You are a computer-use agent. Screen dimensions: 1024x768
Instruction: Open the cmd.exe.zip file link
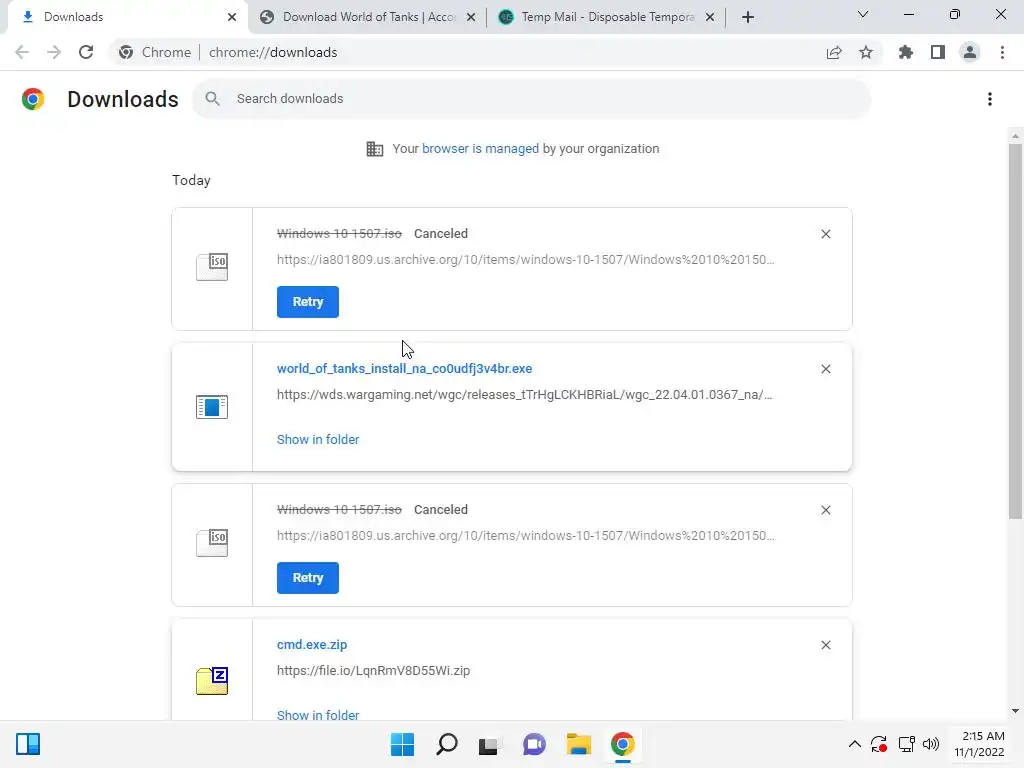point(312,645)
